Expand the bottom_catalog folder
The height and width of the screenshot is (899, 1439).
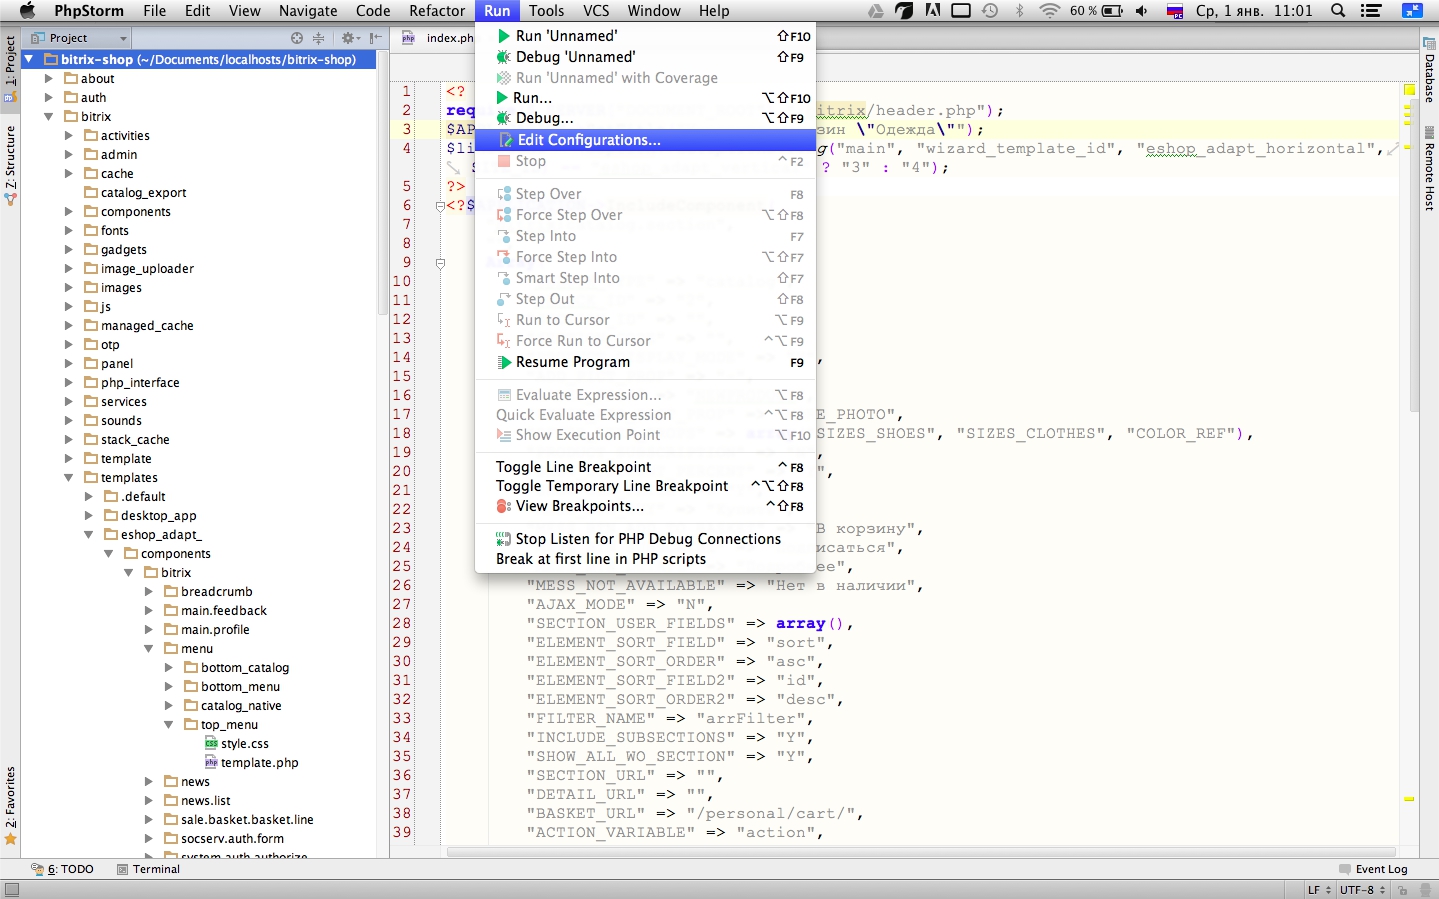point(169,668)
